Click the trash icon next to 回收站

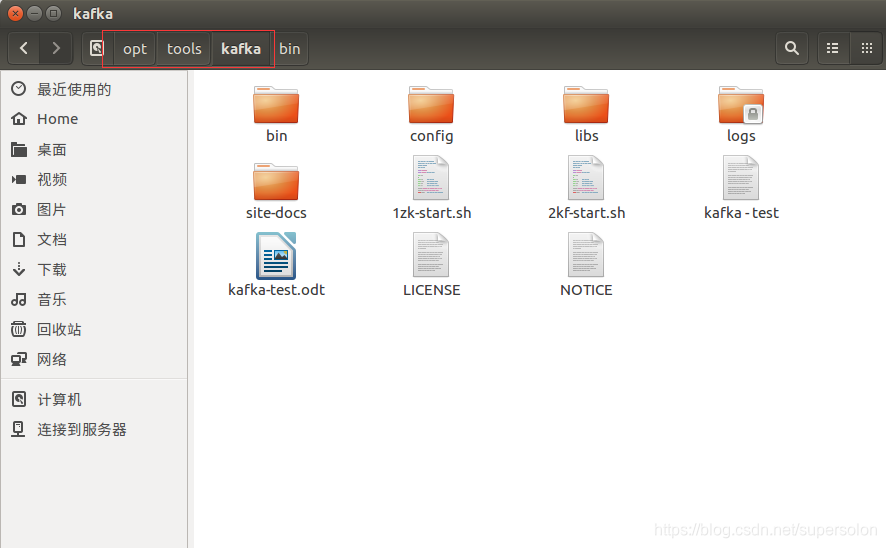pyautogui.click(x=19, y=329)
